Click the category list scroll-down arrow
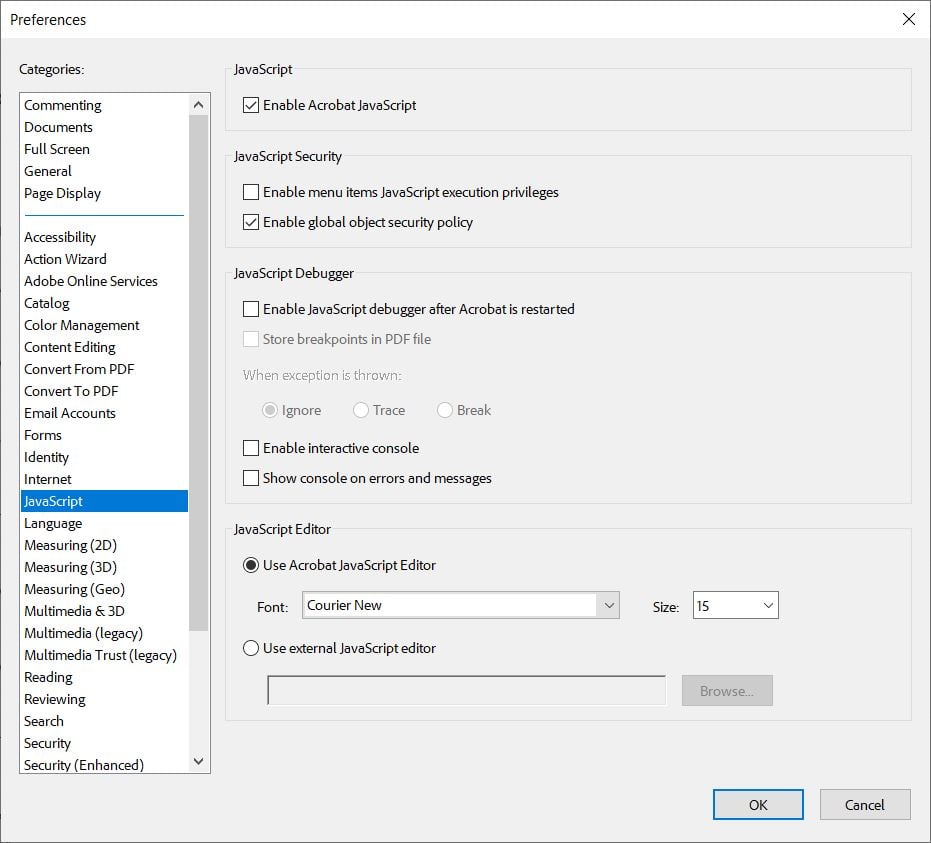Screen dimensions: 931x843 tap(198, 761)
